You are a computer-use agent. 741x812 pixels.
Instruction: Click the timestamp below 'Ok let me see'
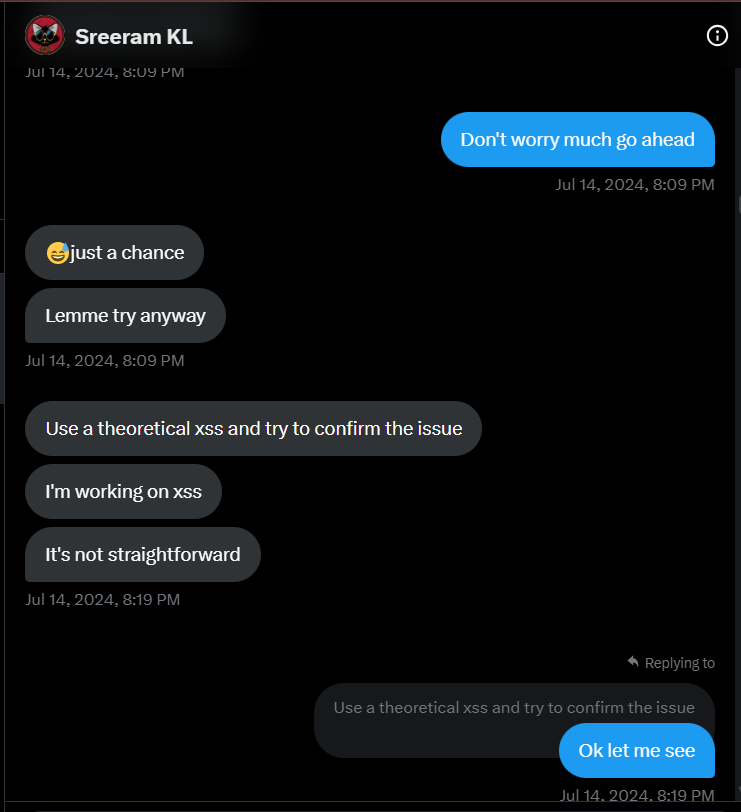point(637,795)
